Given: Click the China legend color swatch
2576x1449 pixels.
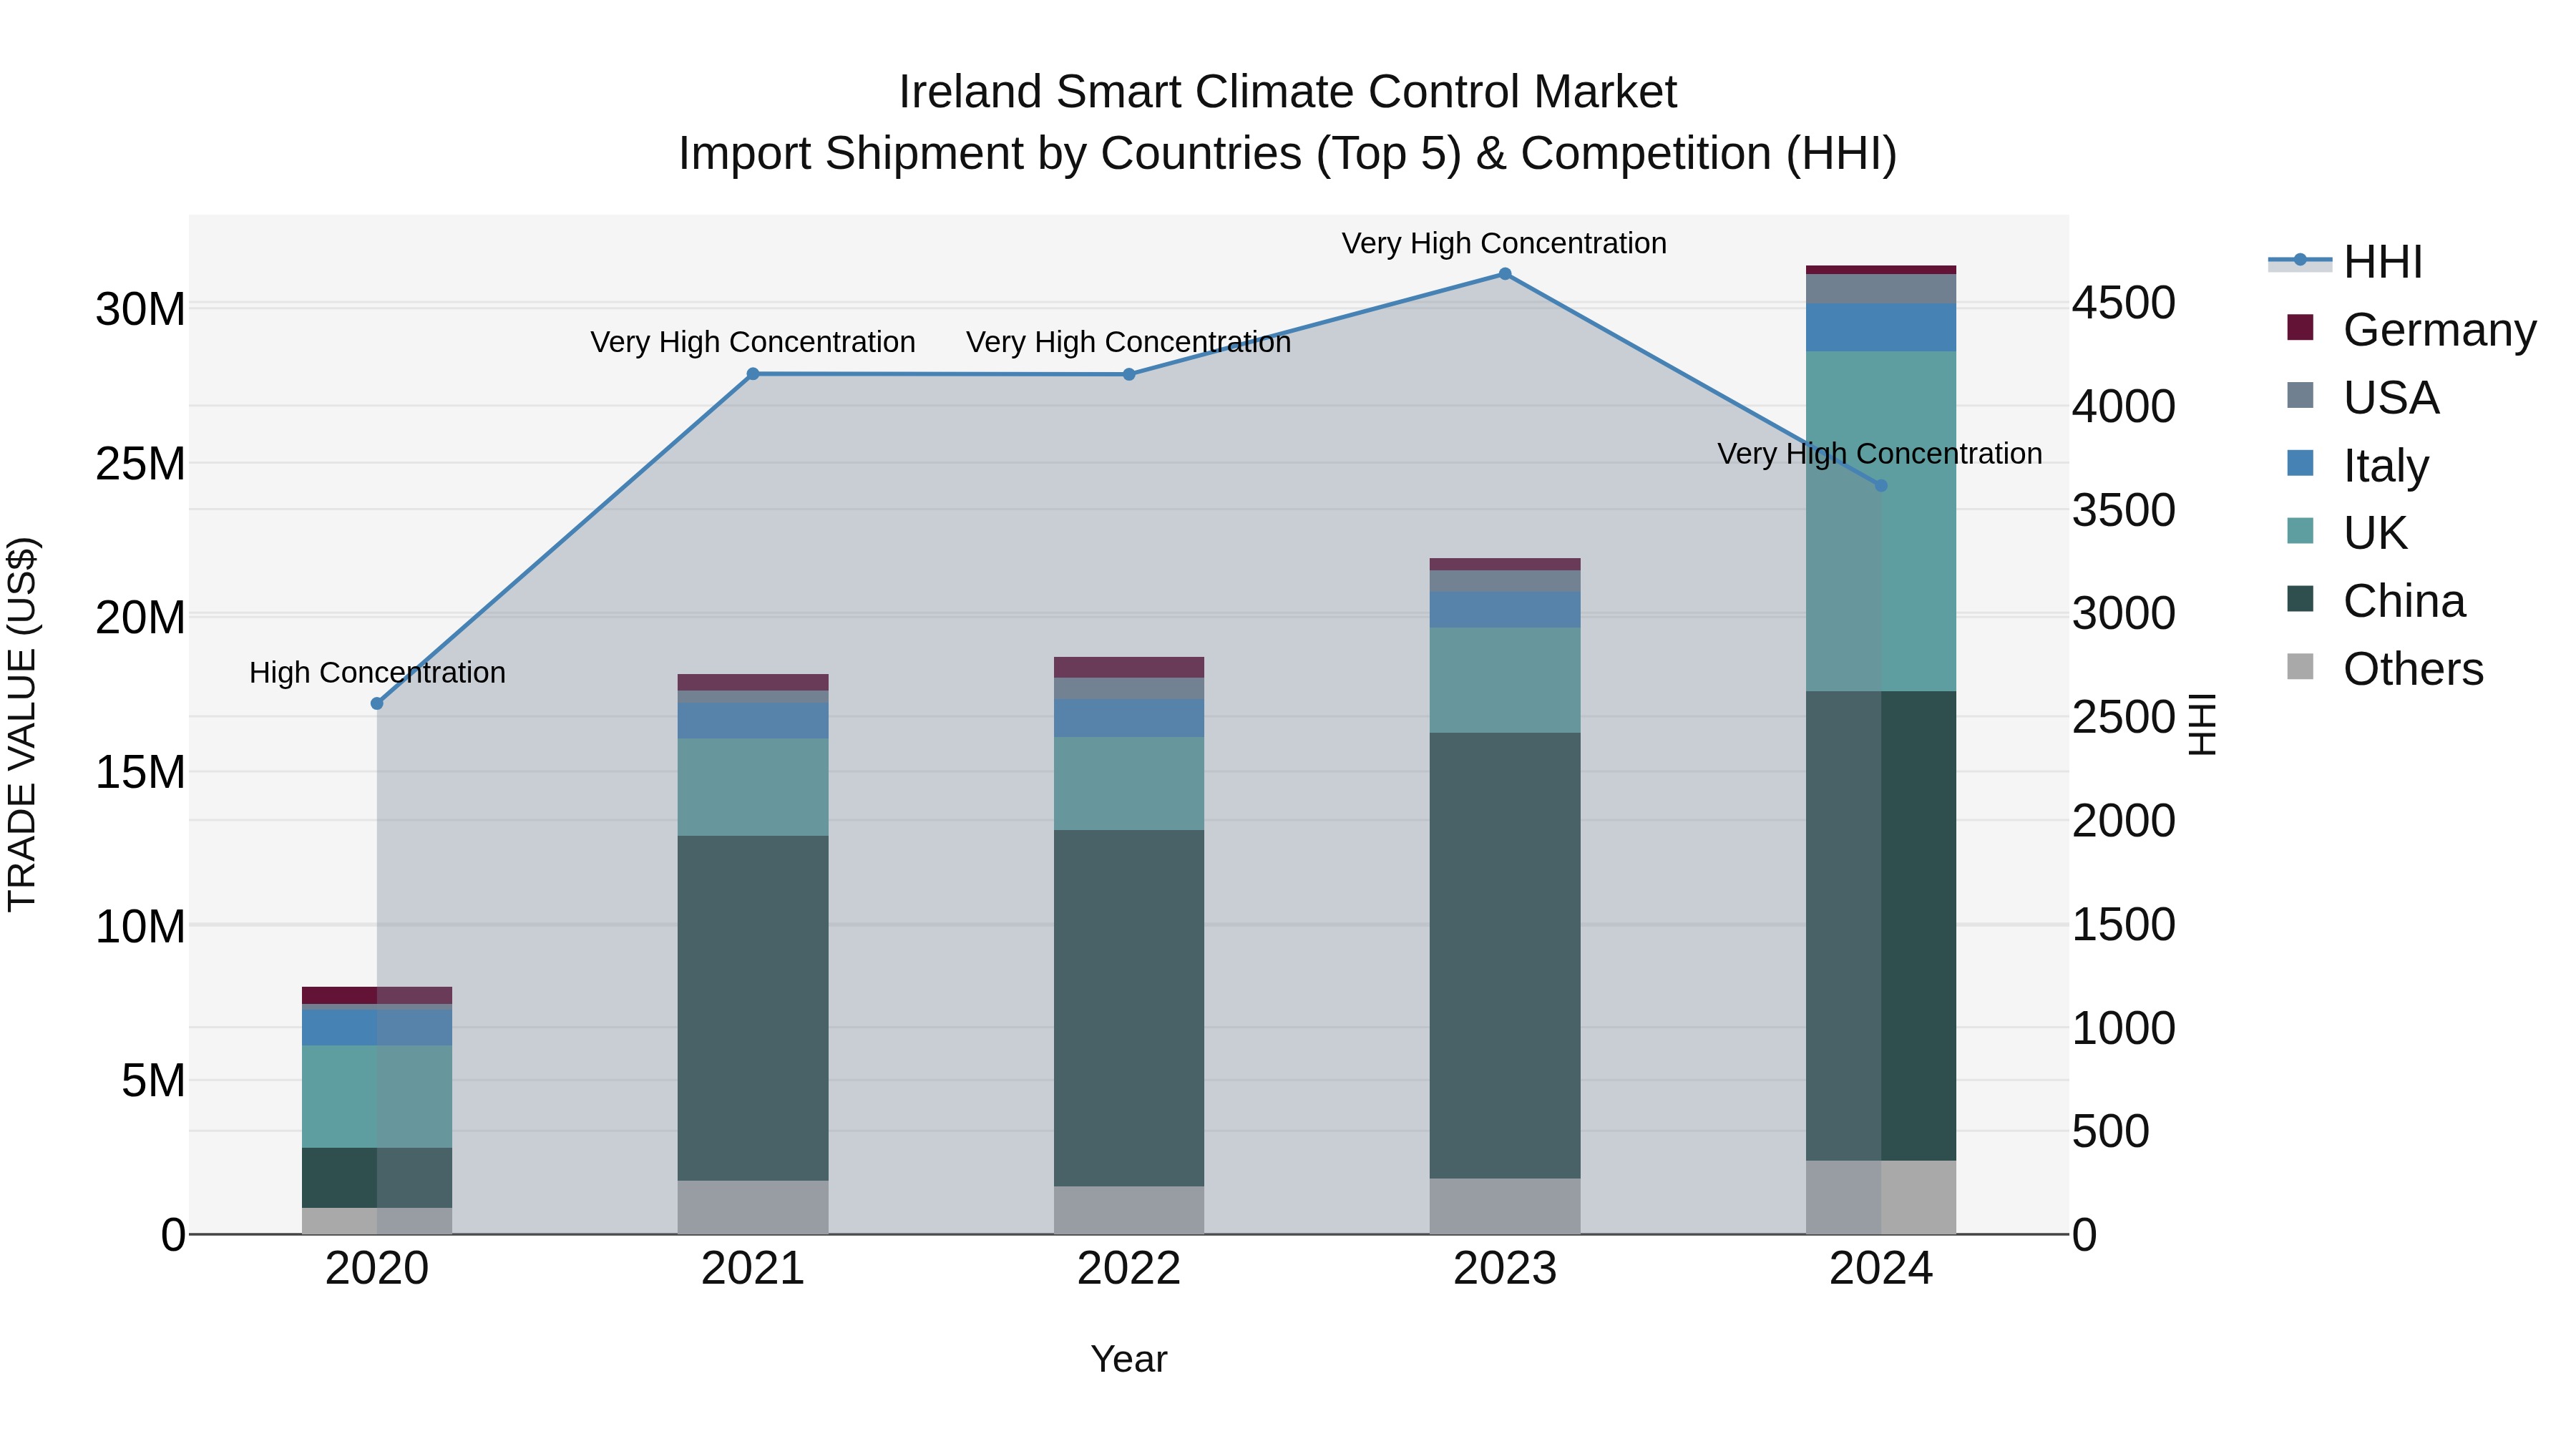Looking at the screenshot, I should pos(2300,599).
